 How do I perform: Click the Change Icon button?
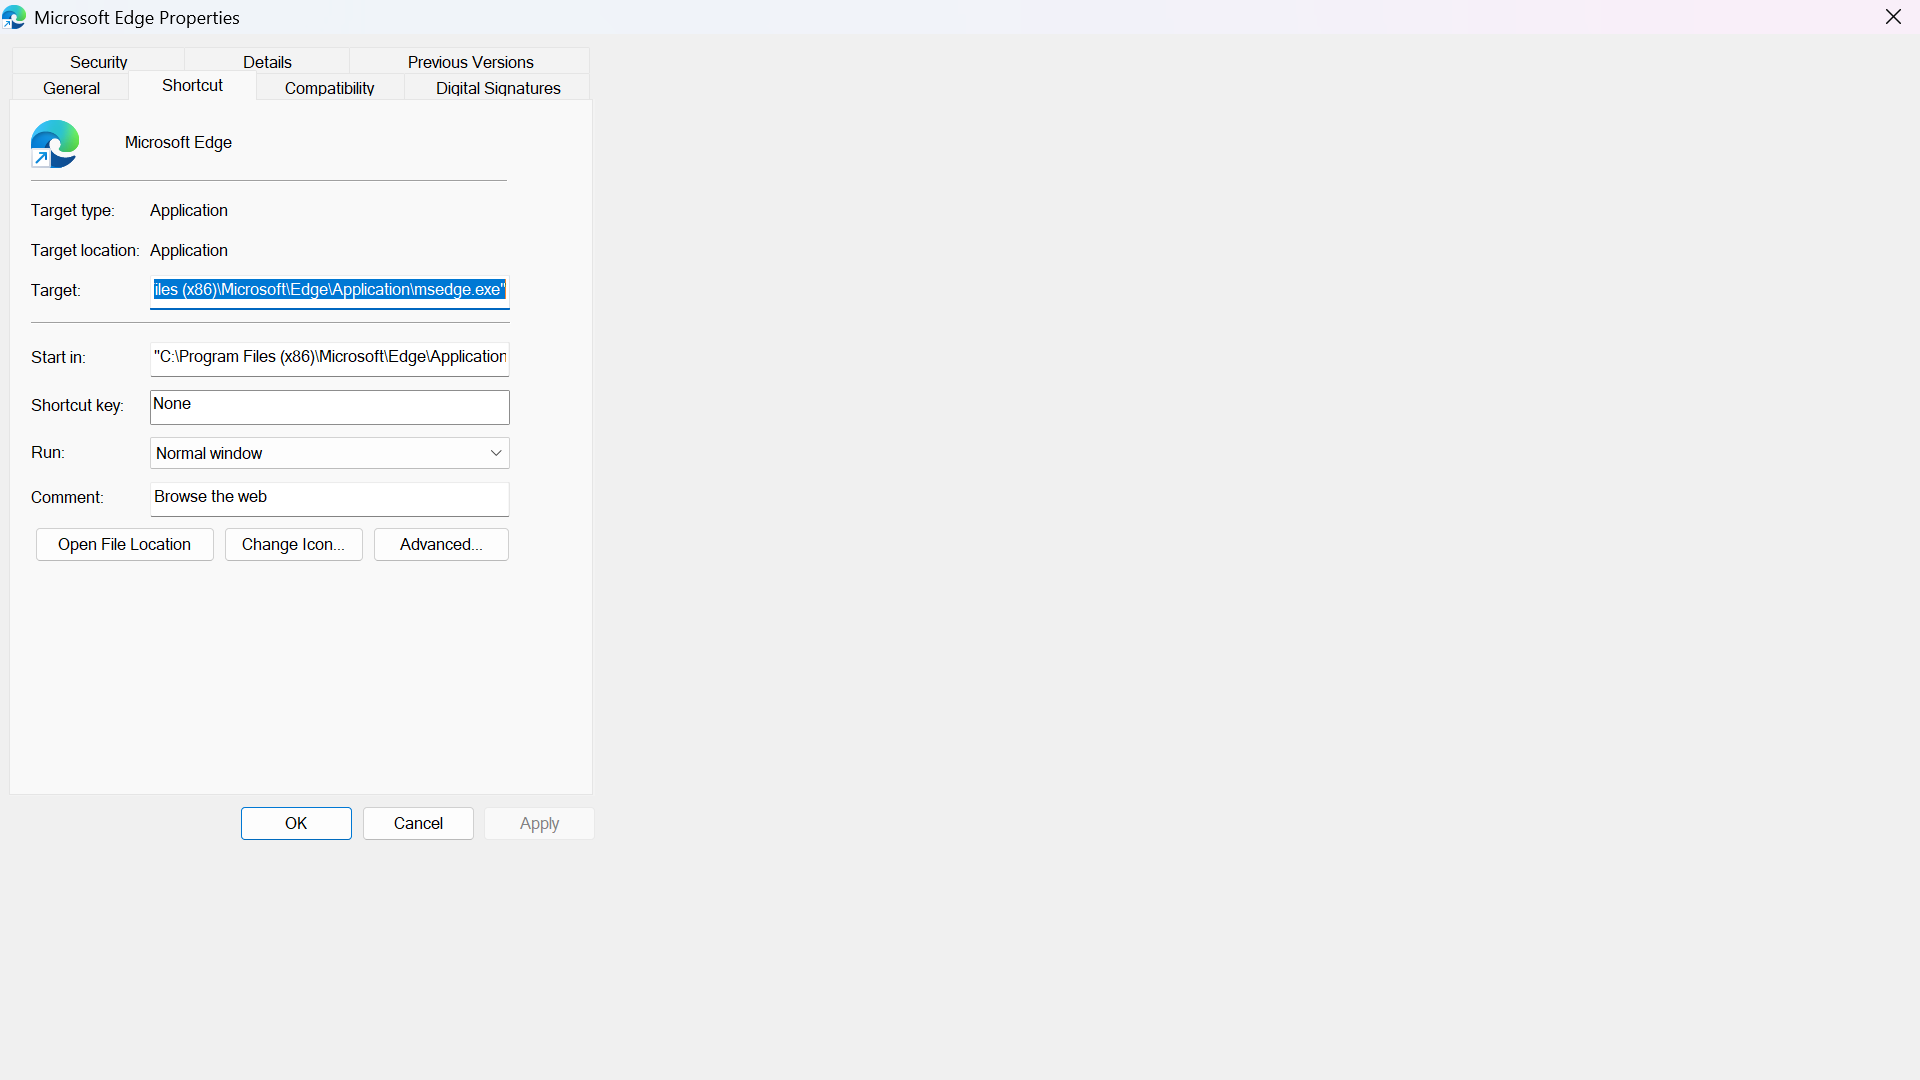[x=293, y=544]
